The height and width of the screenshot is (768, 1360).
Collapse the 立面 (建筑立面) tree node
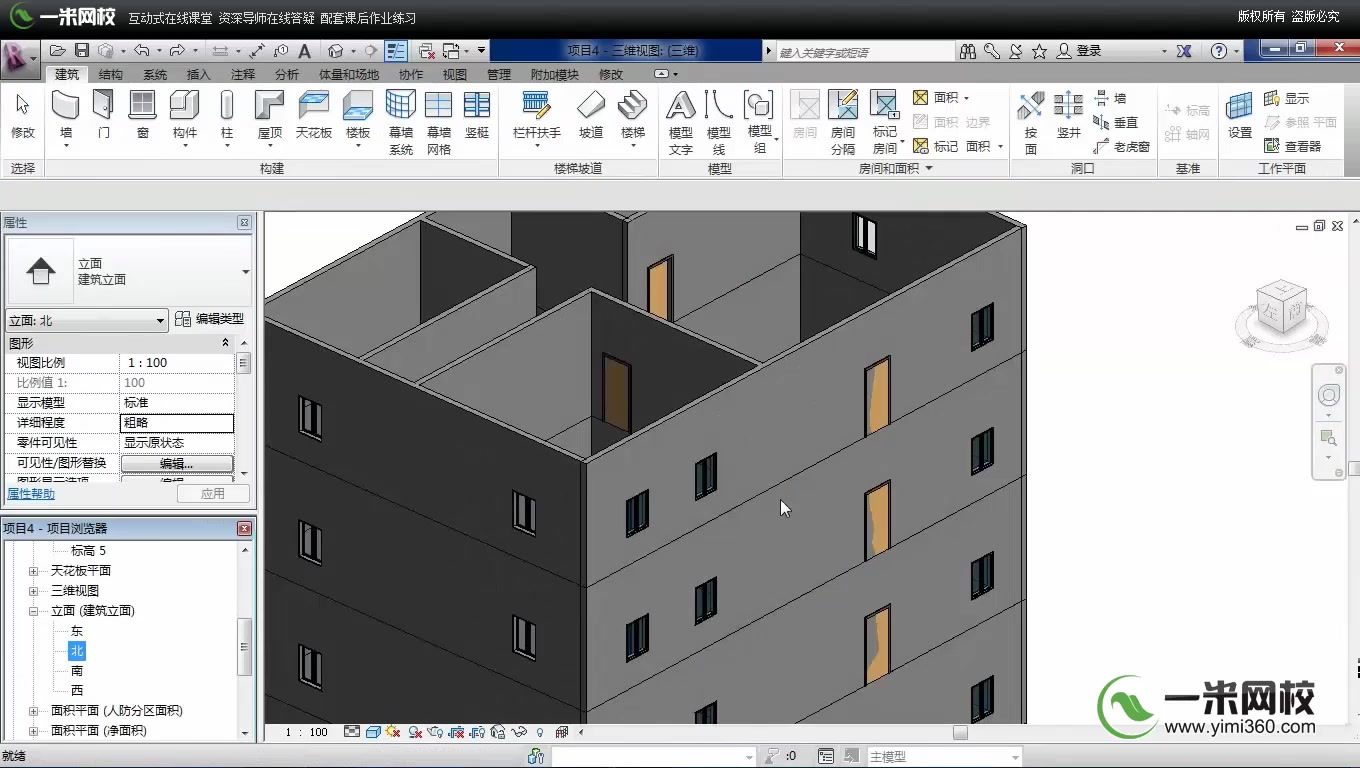(x=33, y=611)
